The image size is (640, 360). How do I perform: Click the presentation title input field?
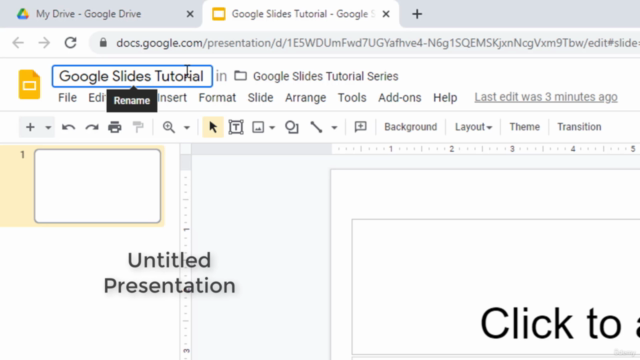click(132, 76)
